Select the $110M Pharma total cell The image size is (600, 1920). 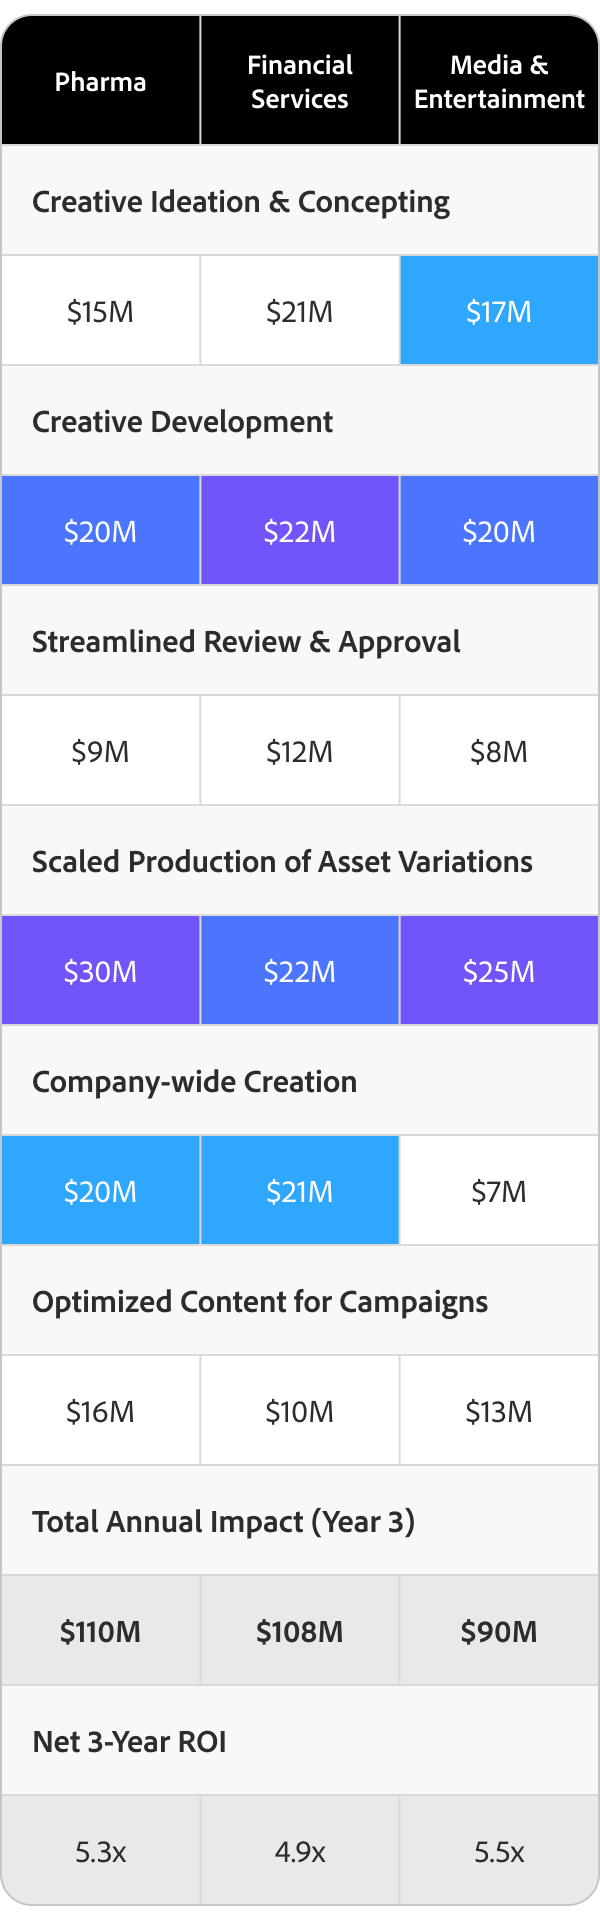[x=100, y=1631]
